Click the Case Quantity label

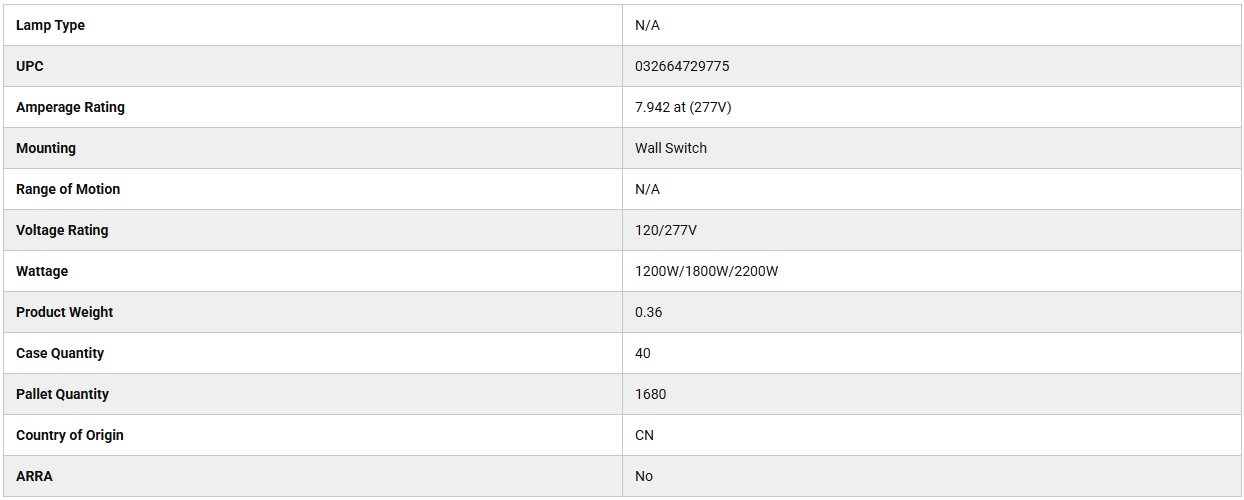(60, 353)
